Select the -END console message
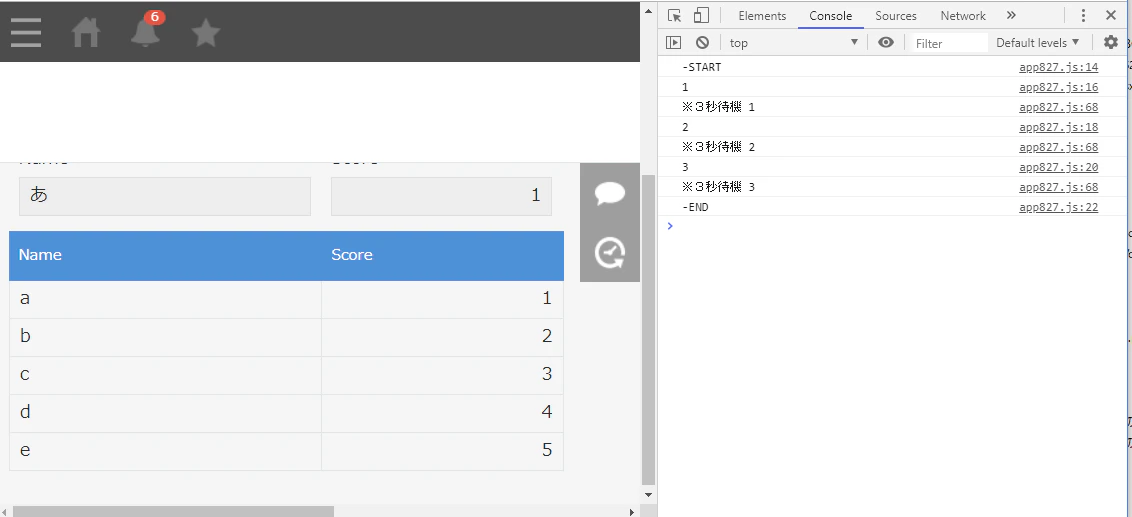 click(x=695, y=207)
